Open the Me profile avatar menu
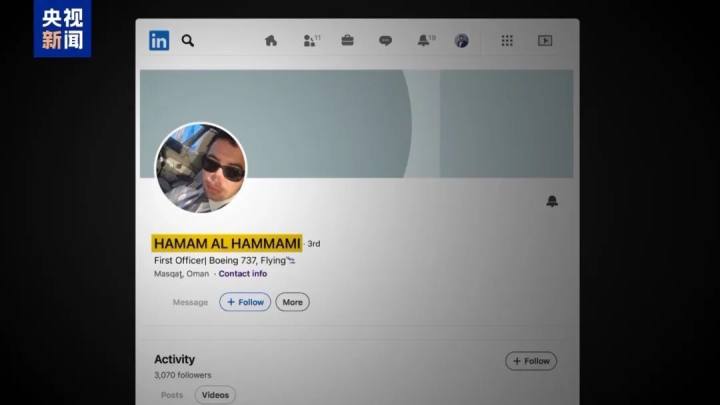 (461, 41)
